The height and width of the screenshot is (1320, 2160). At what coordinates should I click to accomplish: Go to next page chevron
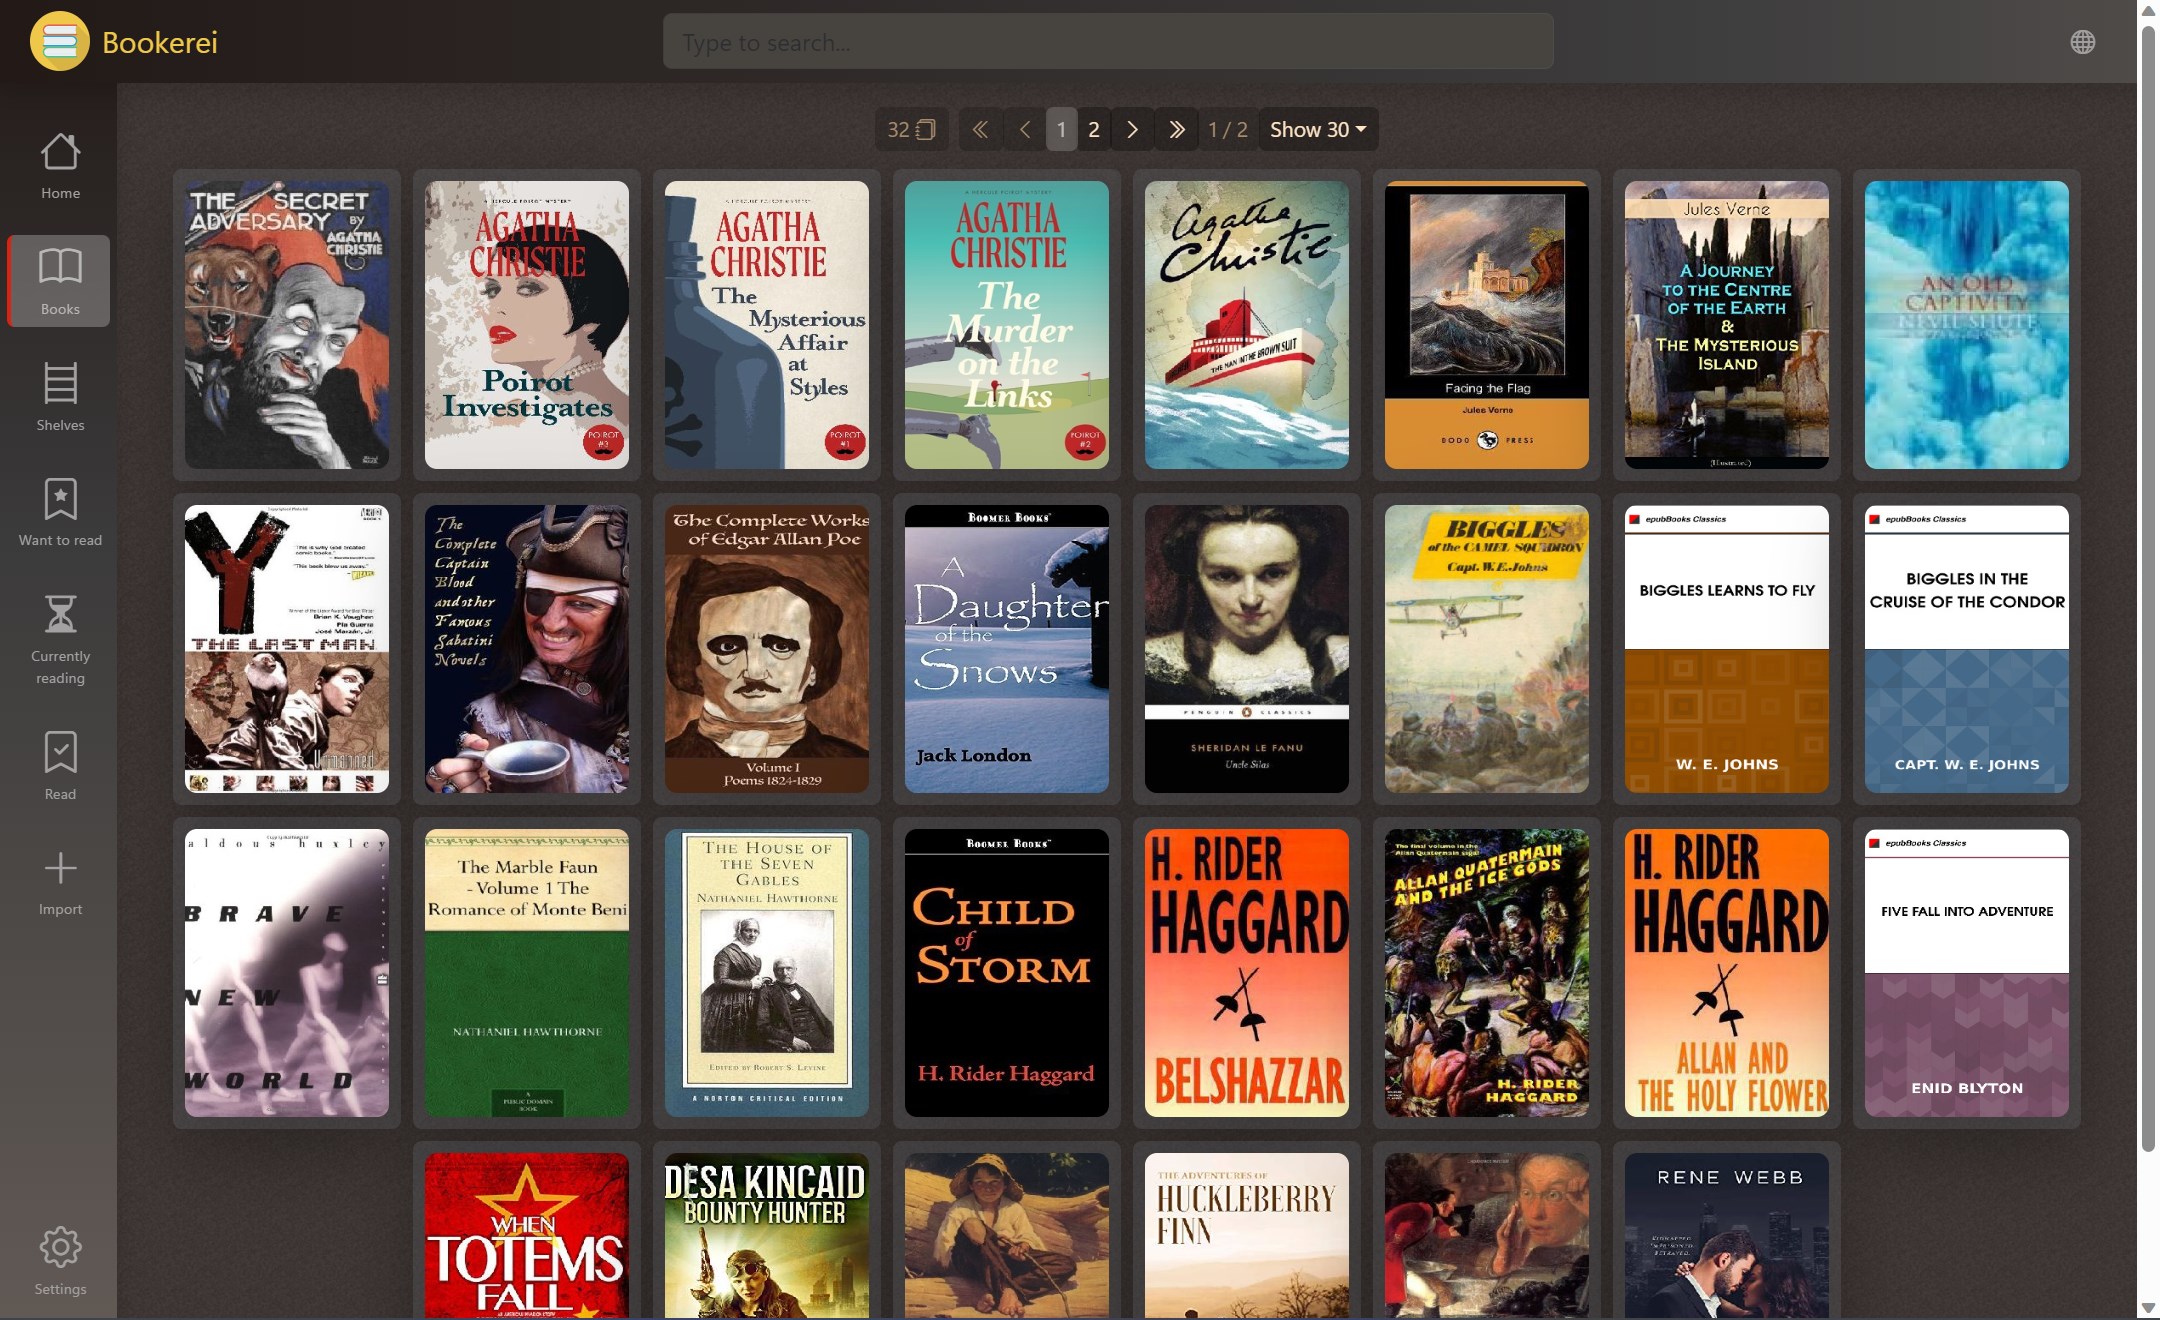1132,130
